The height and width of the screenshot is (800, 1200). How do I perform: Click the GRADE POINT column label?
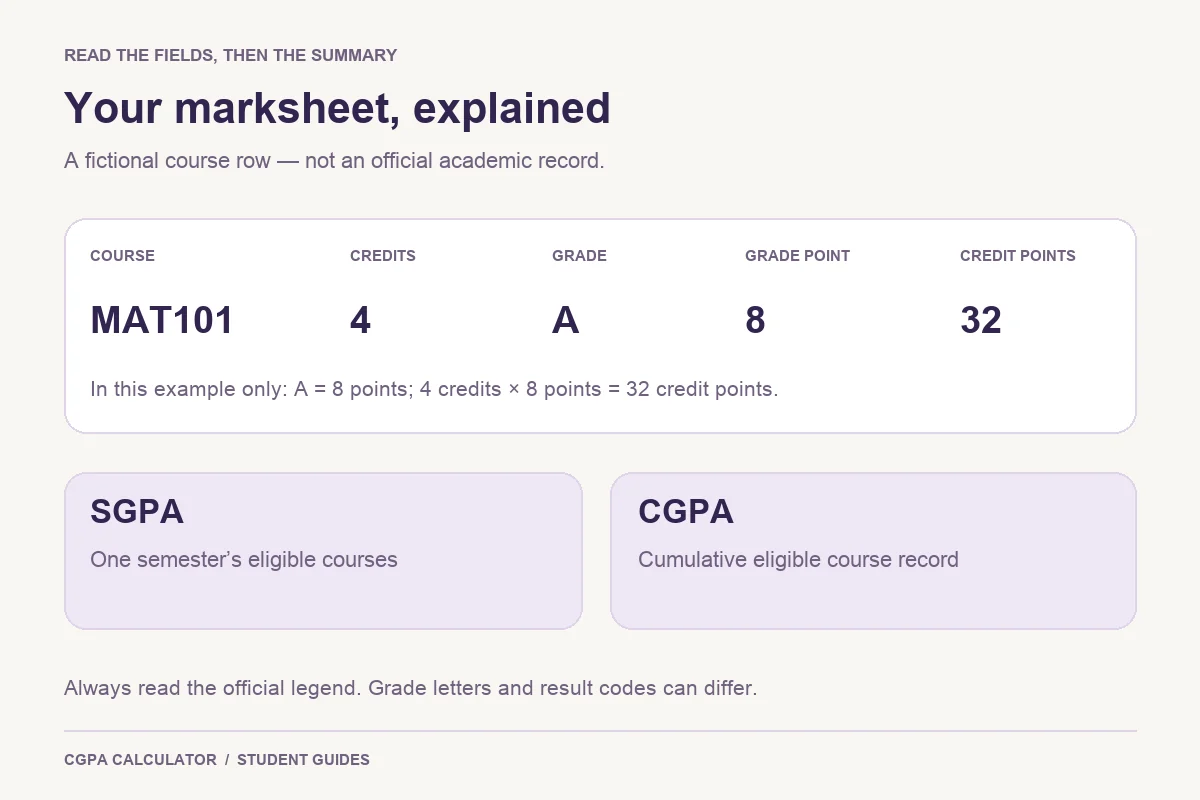[797, 256]
